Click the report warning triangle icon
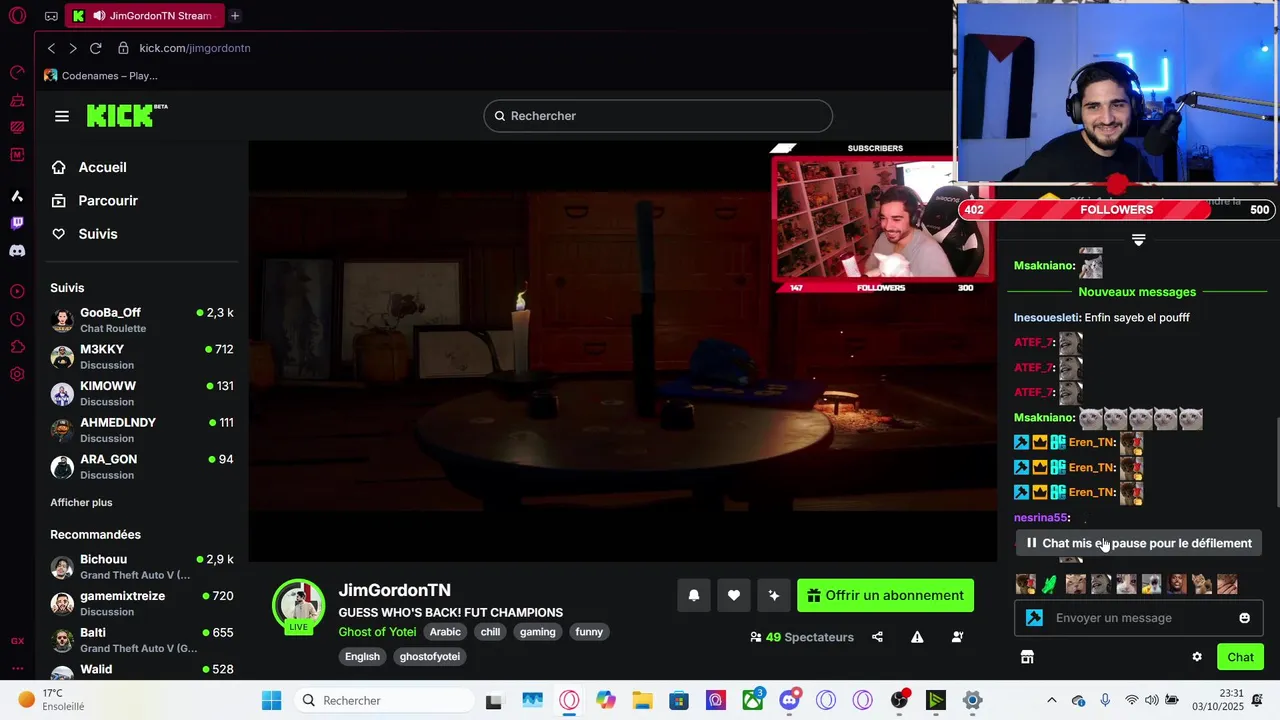This screenshot has height=720, width=1280. 917,637
